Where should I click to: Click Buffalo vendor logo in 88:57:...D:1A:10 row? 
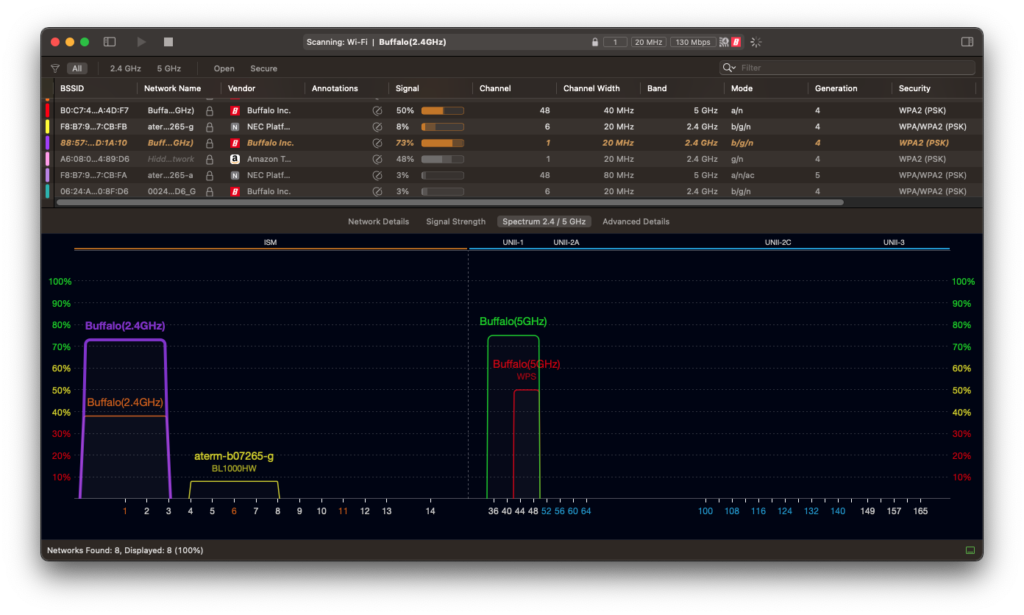pyautogui.click(x=235, y=143)
